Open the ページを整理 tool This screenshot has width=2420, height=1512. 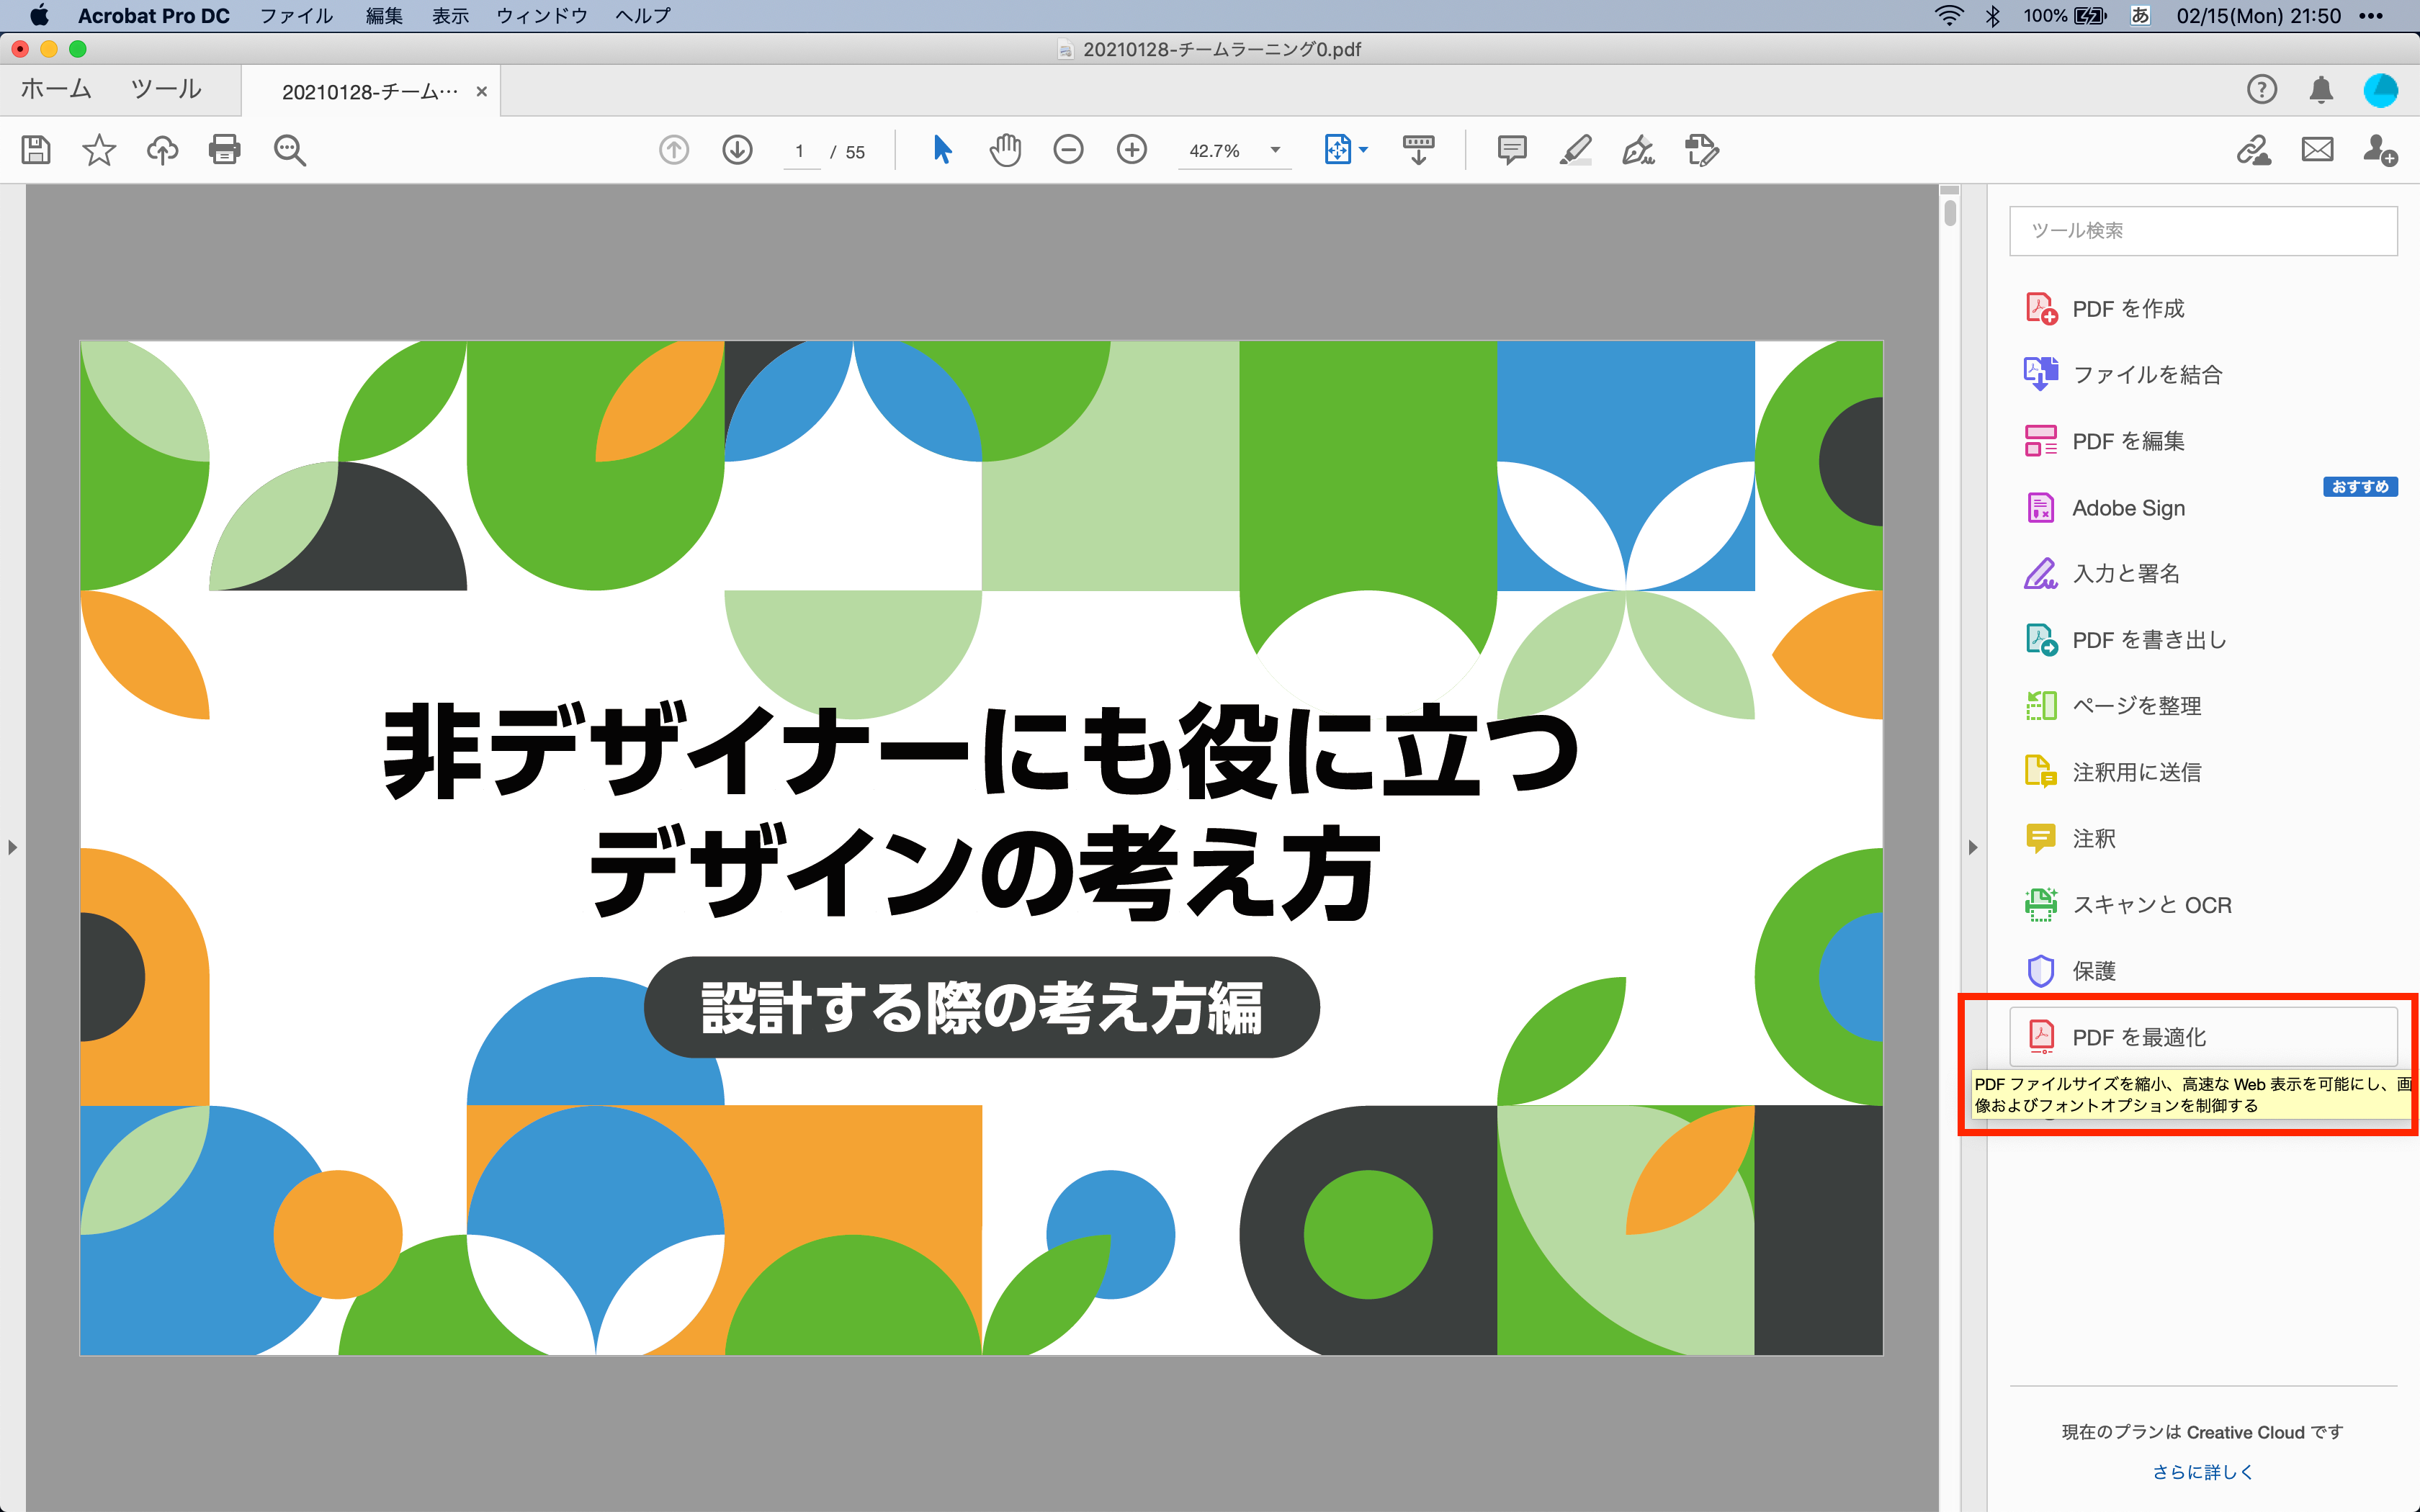pyautogui.click(x=2135, y=705)
